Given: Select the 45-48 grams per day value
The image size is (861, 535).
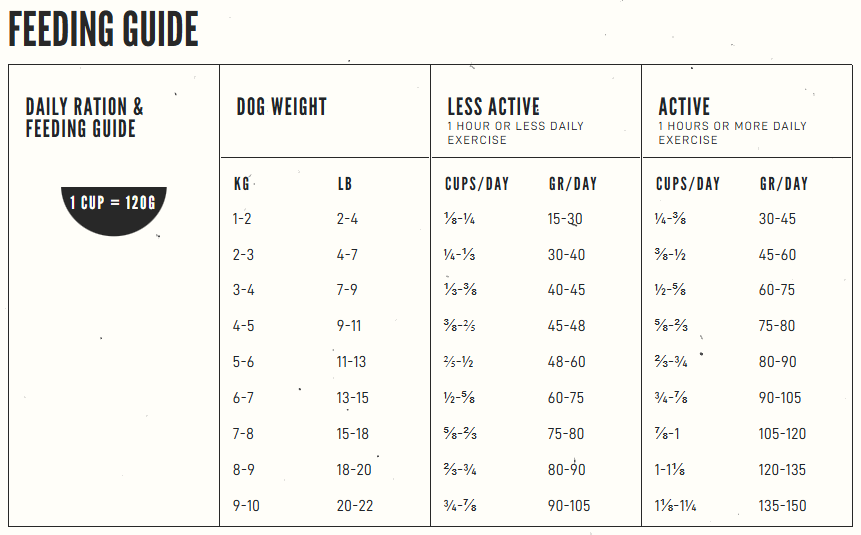Looking at the screenshot, I should point(565,326).
